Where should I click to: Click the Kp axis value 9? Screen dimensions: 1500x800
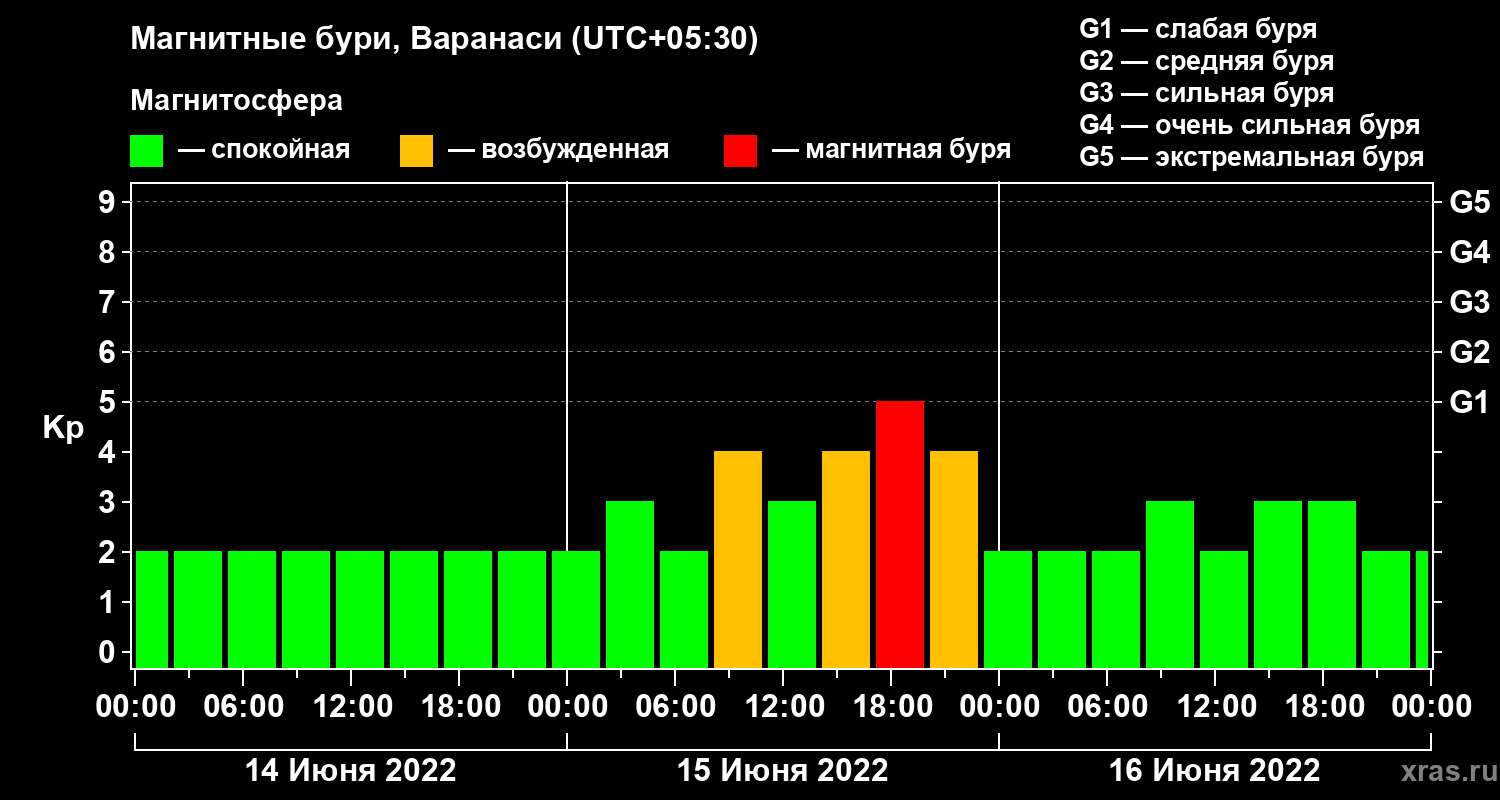pos(109,202)
